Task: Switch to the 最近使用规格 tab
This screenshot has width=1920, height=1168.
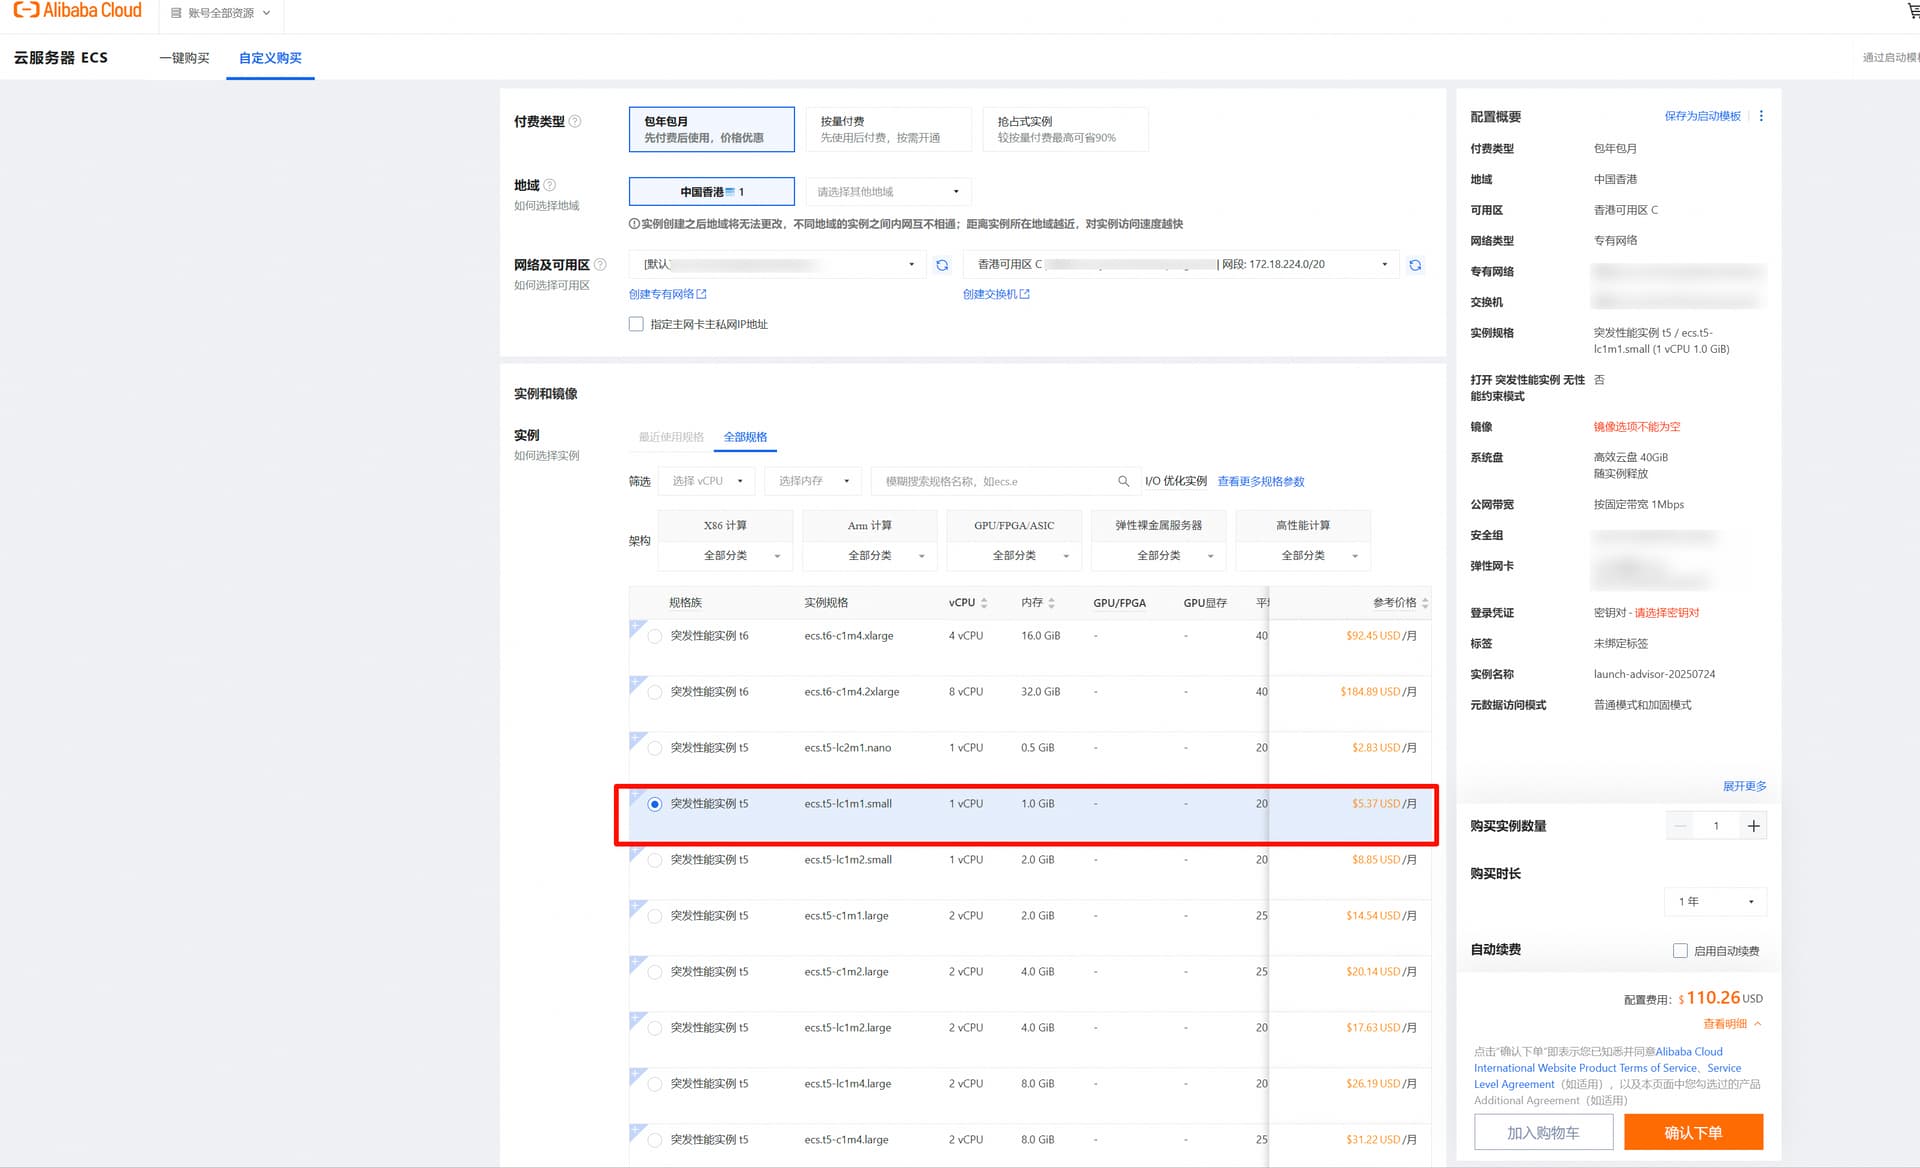Action: [671, 437]
